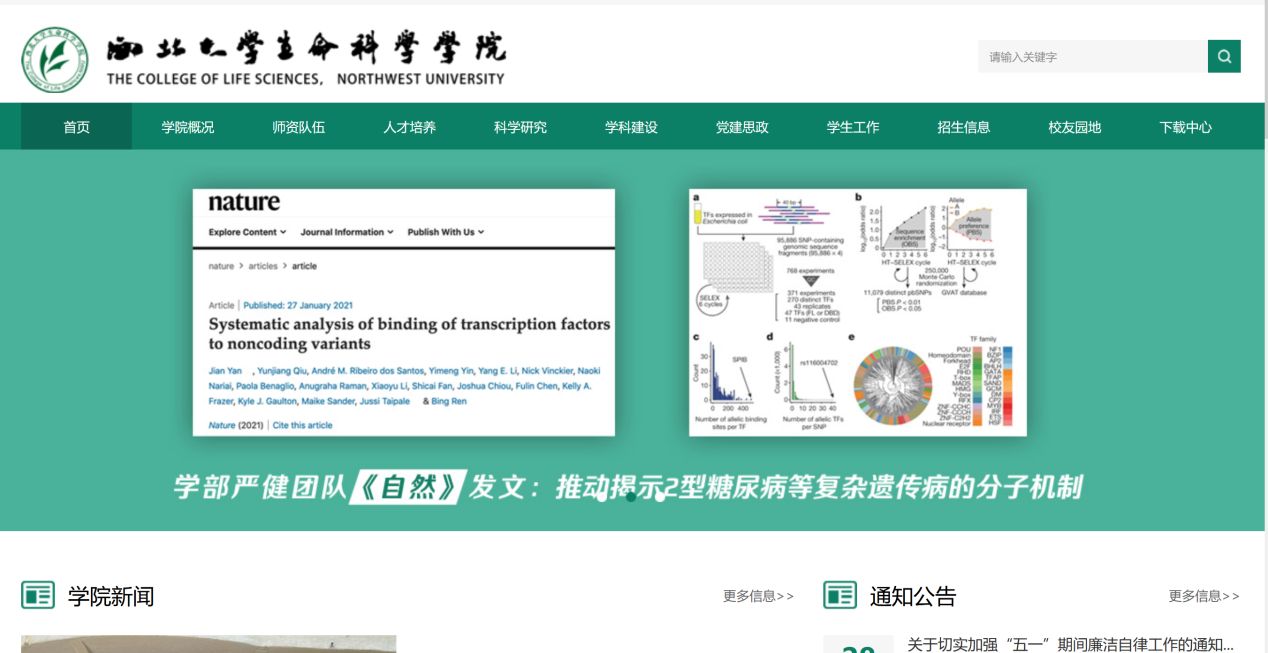Open the 师资队伍 menu
The image size is (1268, 653).
299,127
